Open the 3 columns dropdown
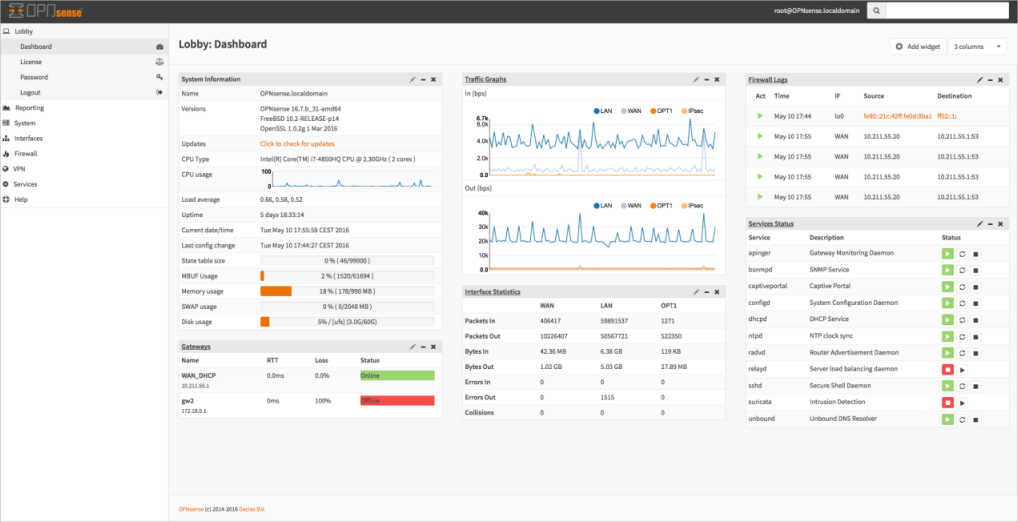The height and width of the screenshot is (522, 1018). 977,47
